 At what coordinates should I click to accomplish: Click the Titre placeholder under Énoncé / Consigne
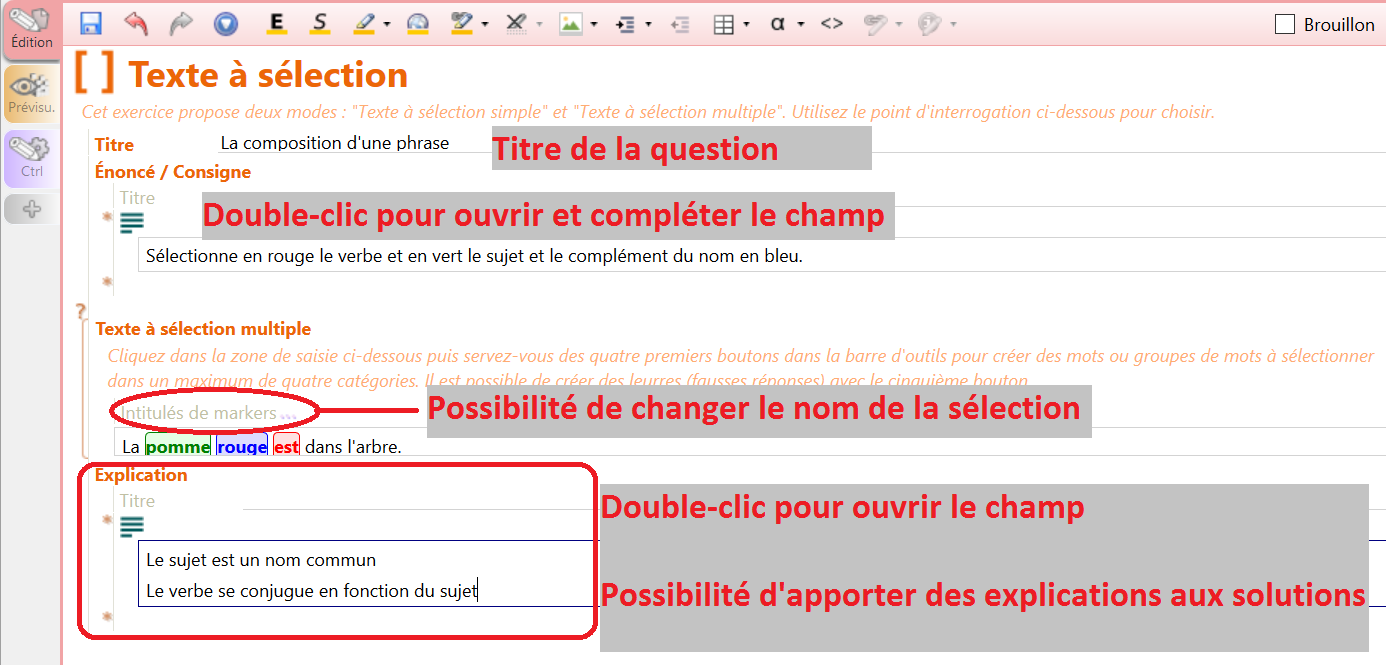coord(137,198)
